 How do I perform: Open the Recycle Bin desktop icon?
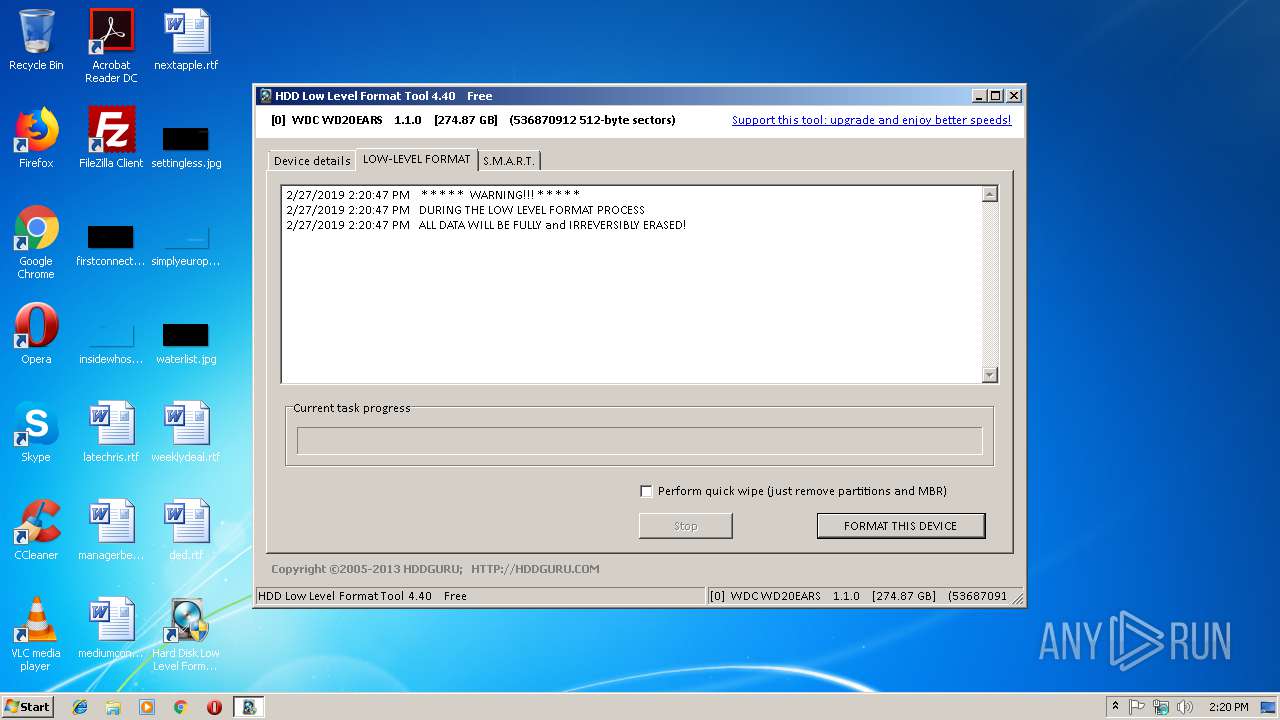36,40
